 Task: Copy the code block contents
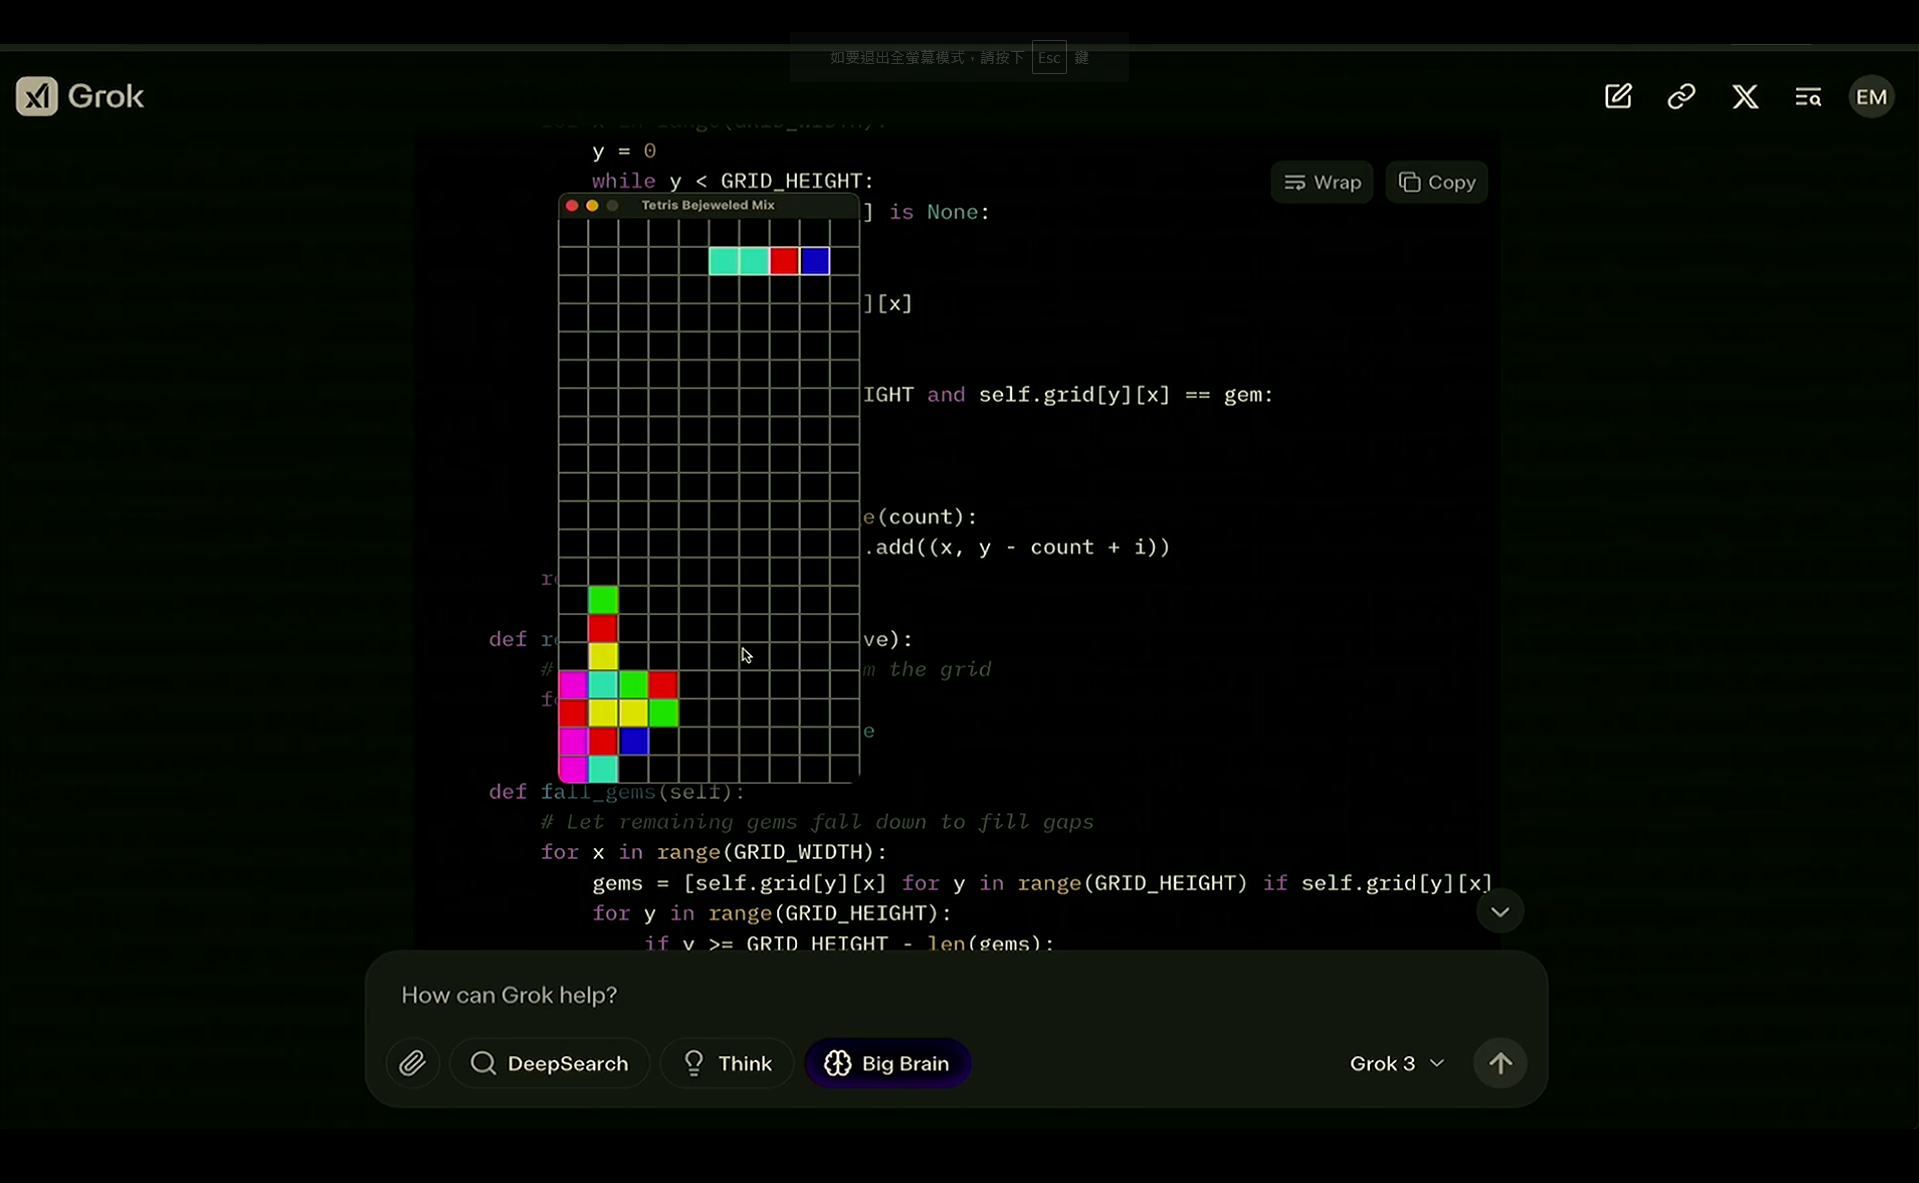pos(1436,182)
